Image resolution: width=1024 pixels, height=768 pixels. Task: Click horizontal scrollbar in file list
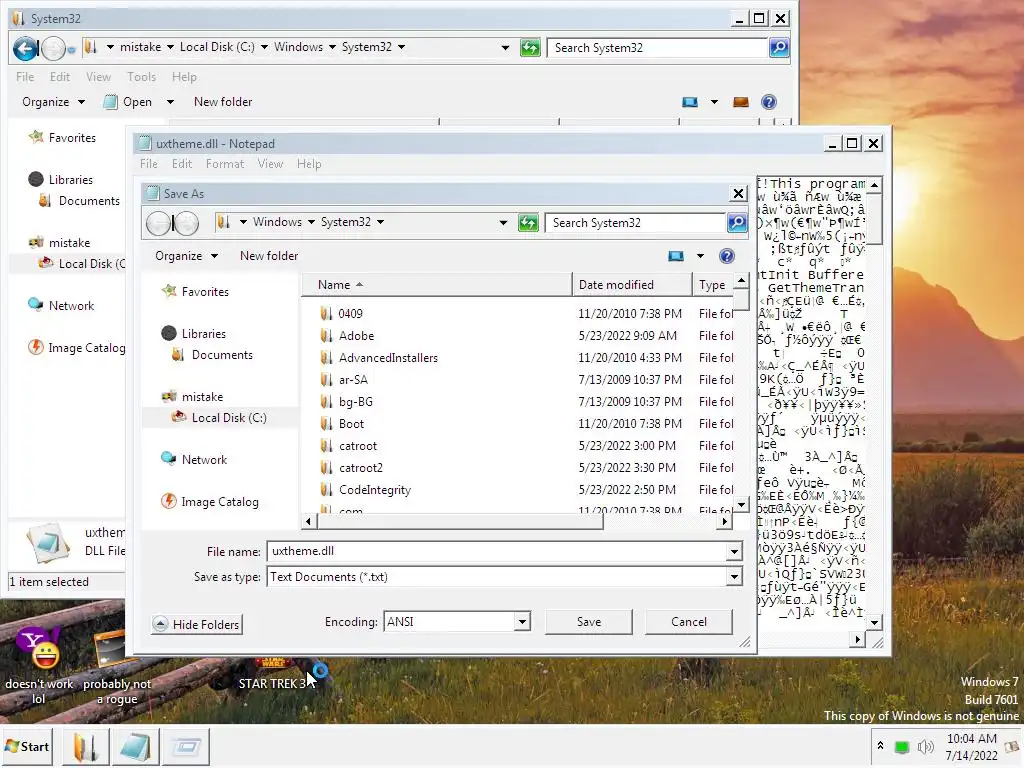pyautogui.click(x=460, y=522)
